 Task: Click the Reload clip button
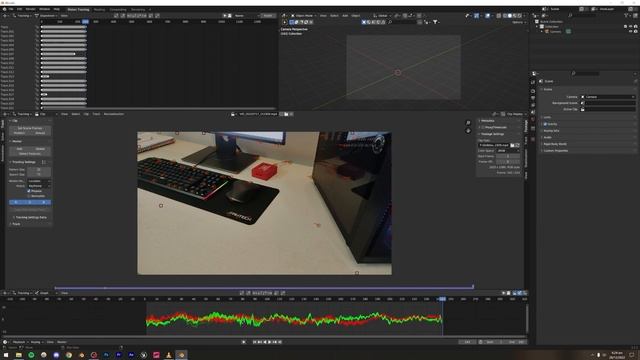click(x=40, y=133)
